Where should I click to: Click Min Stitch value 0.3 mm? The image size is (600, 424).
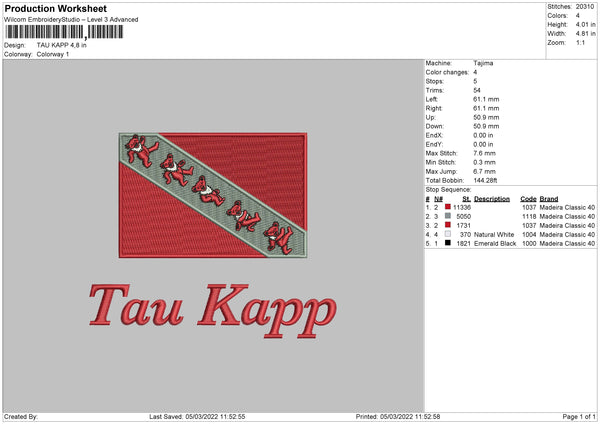(484, 162)
